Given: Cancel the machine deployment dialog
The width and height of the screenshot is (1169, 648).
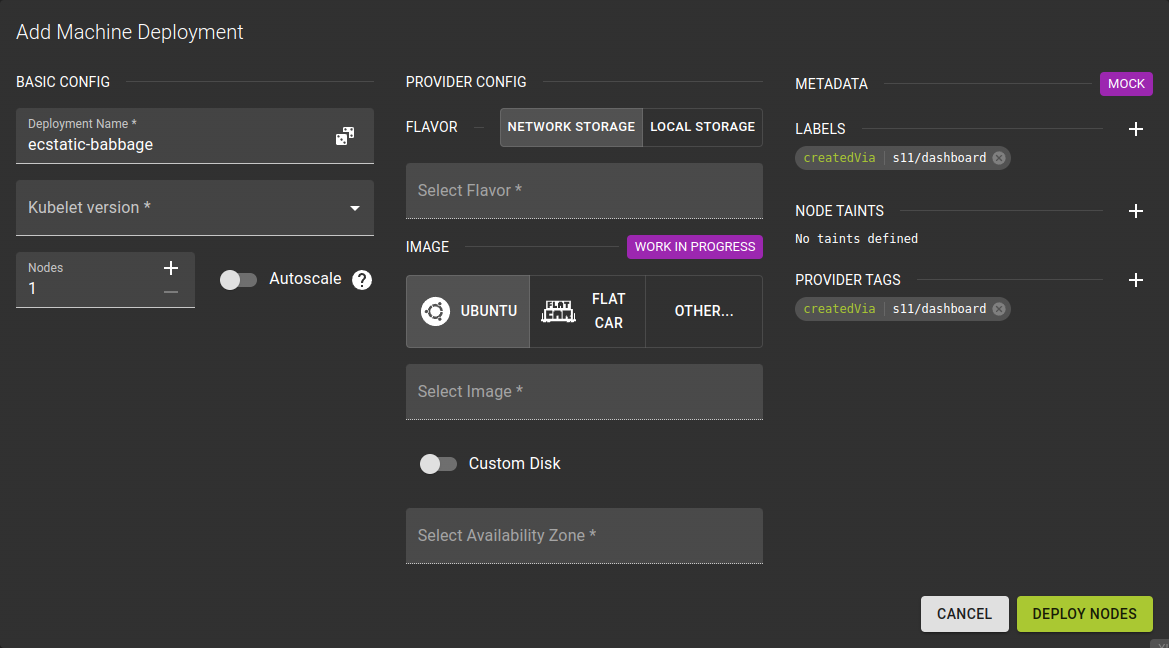Looking at the screenshot, I should pyautogui.click(x=963, y=613).
